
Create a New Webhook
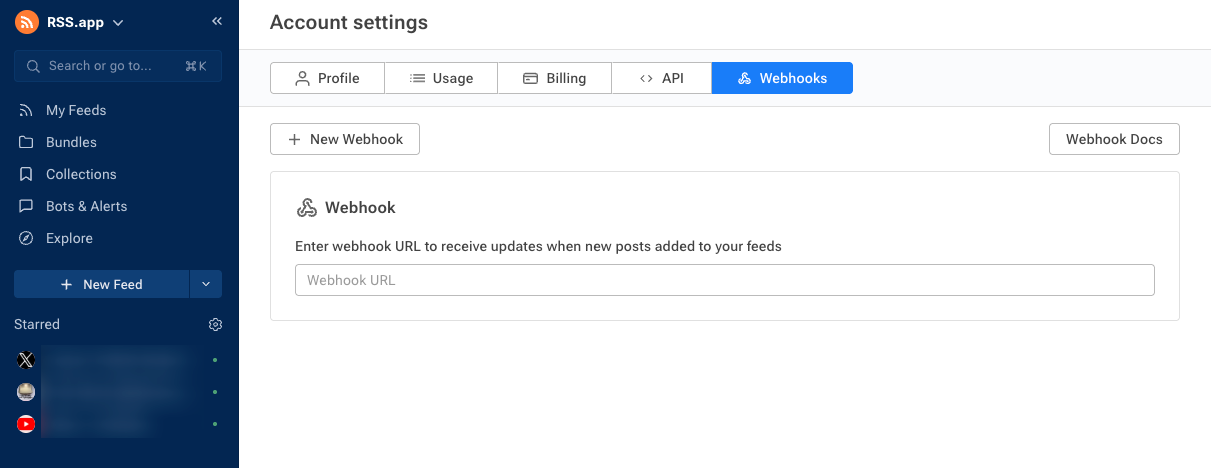pos(345,139)
